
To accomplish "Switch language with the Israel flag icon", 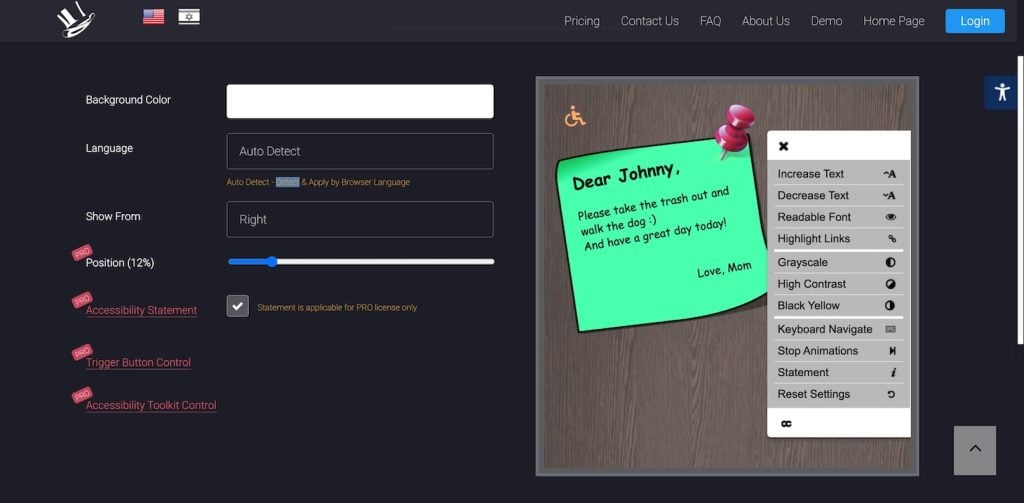I will point(189,16).
